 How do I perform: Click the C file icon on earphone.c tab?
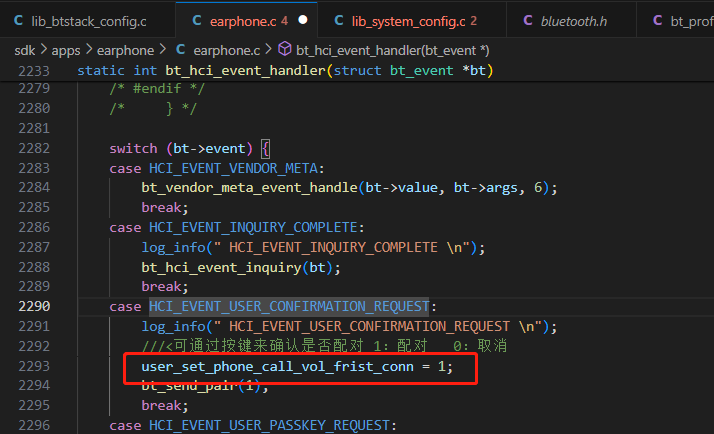(x=197, y=20)
